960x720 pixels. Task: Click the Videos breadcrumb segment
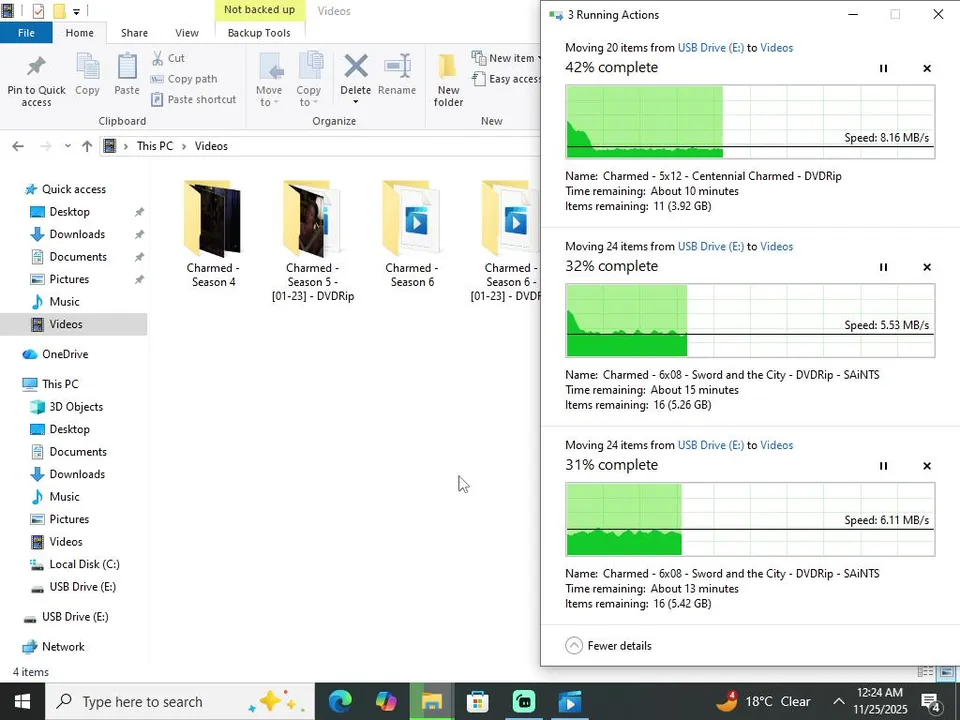pyautogui.click(x=211, y=146)
